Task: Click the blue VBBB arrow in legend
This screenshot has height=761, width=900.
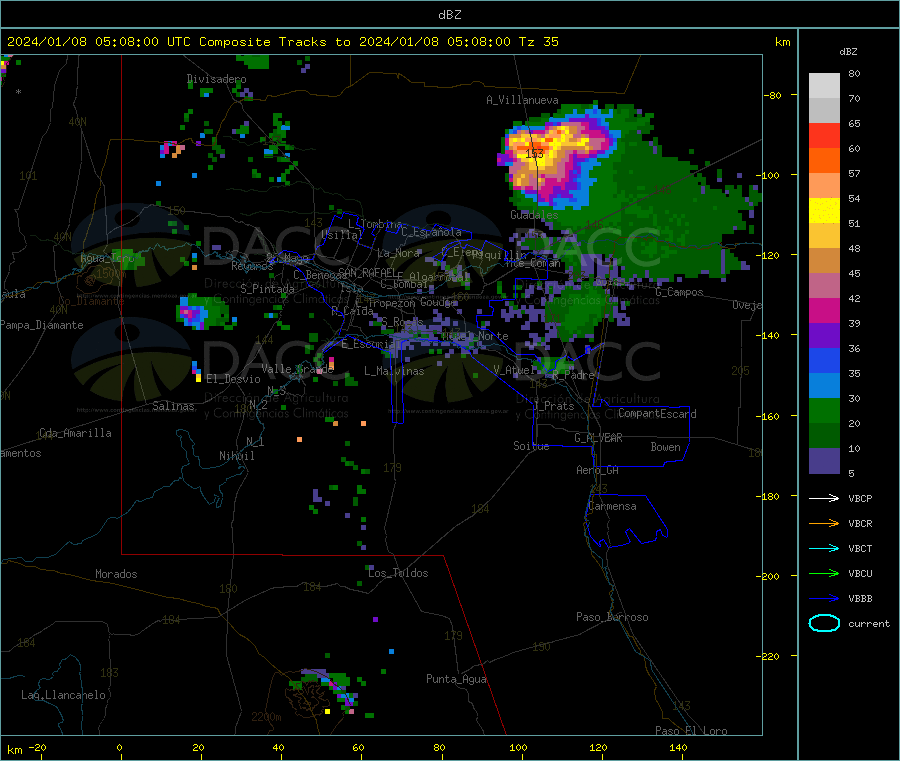Action: click(x=824, y=598)
